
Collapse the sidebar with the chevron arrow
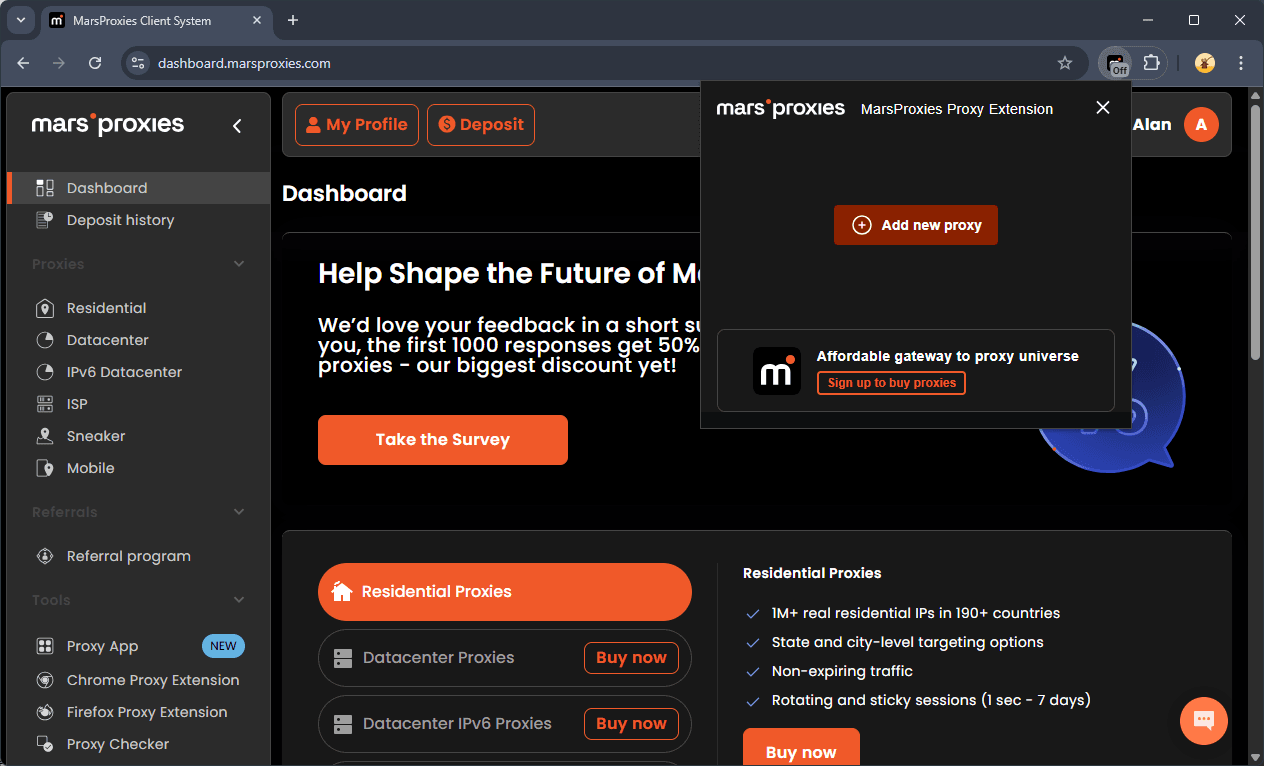point(237,125)
